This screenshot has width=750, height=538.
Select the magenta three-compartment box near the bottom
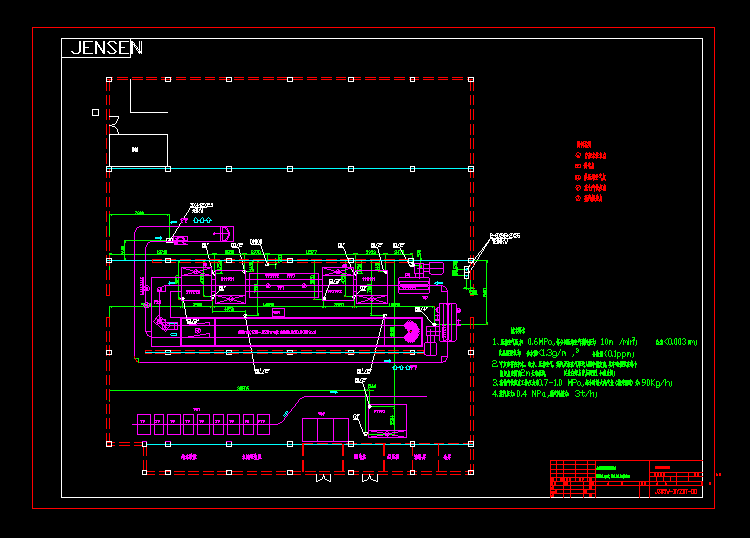[325, 430]
